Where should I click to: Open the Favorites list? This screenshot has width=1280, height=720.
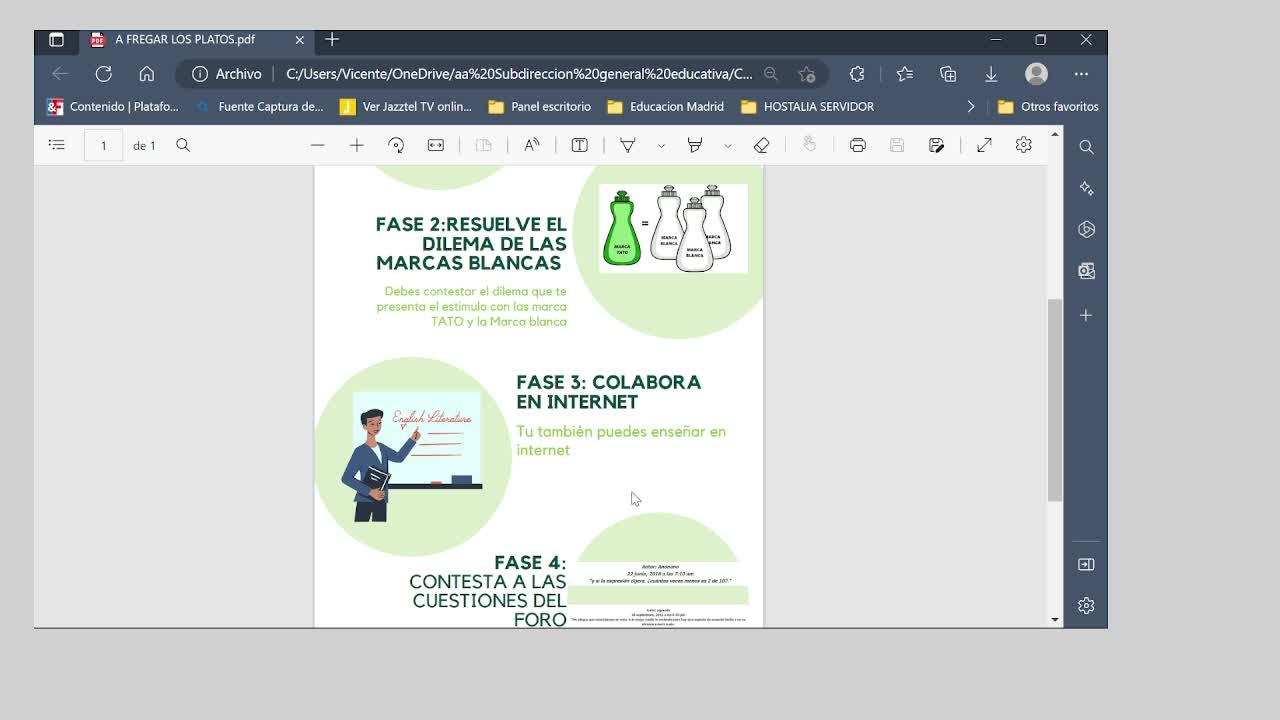pyautogui.click(x=905, y=74)
